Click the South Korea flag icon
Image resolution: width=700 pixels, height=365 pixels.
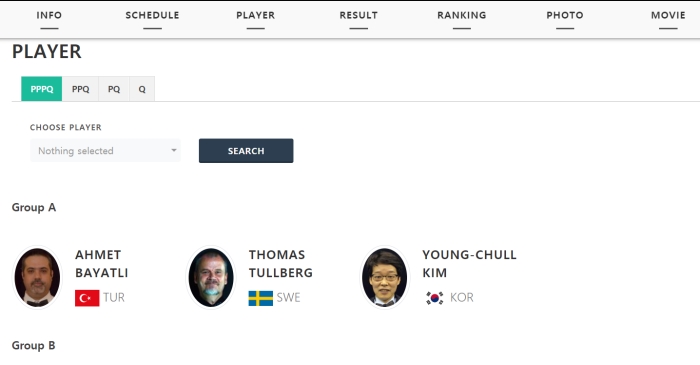point(434,298)
